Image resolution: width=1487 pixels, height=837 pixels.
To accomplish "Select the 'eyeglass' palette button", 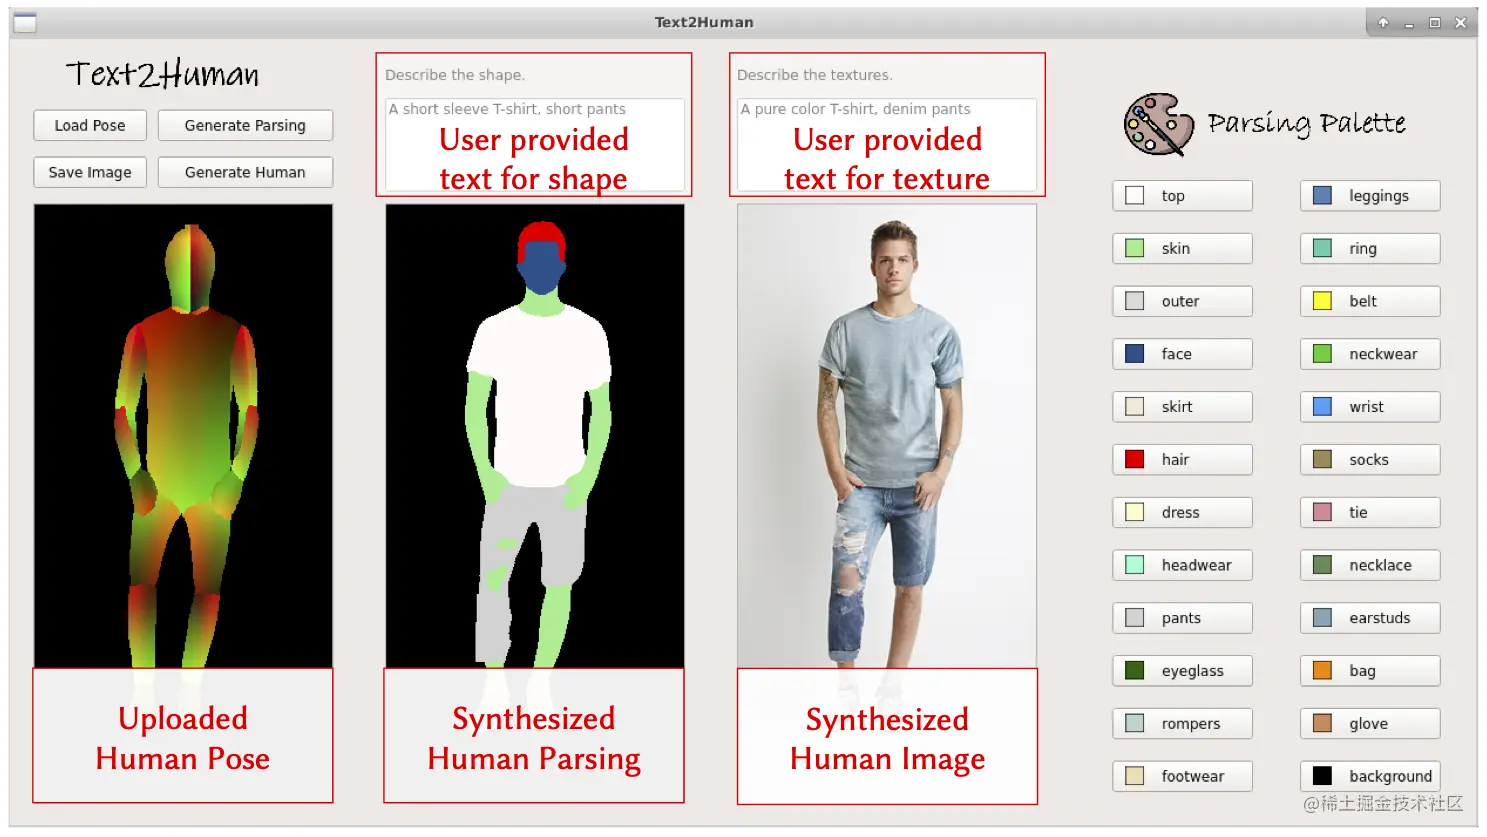I will click(x=1182, y=671).
